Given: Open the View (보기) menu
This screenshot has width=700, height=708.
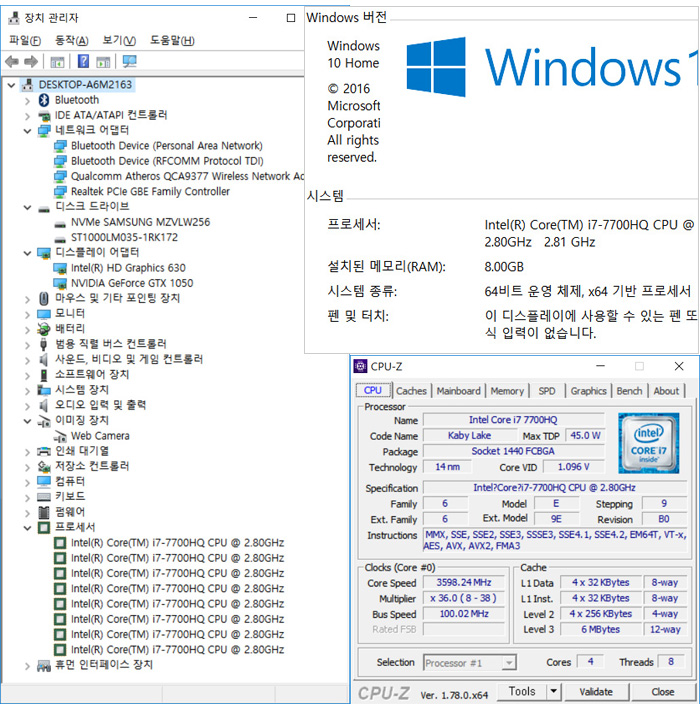Looking at the screenshot, I should [119, 41].
